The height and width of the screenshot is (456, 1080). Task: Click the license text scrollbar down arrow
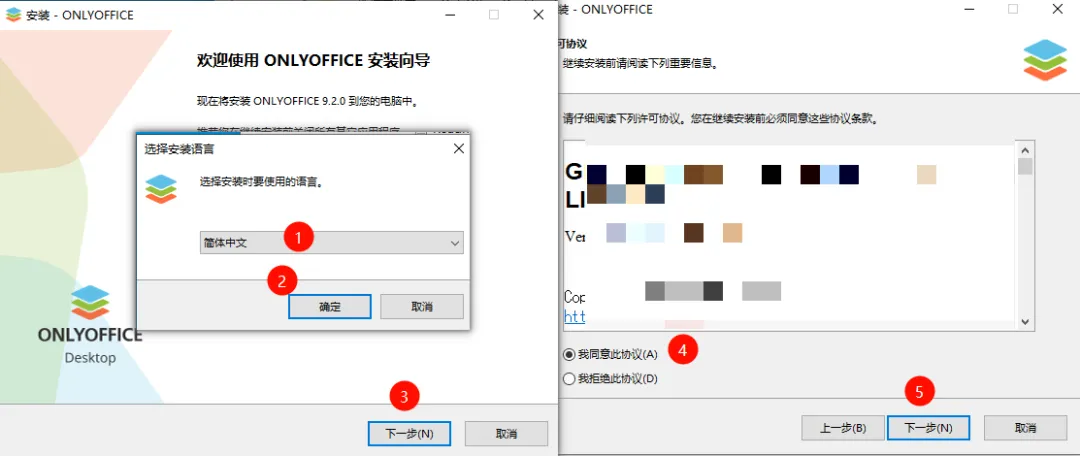[x=1025, y=322]
